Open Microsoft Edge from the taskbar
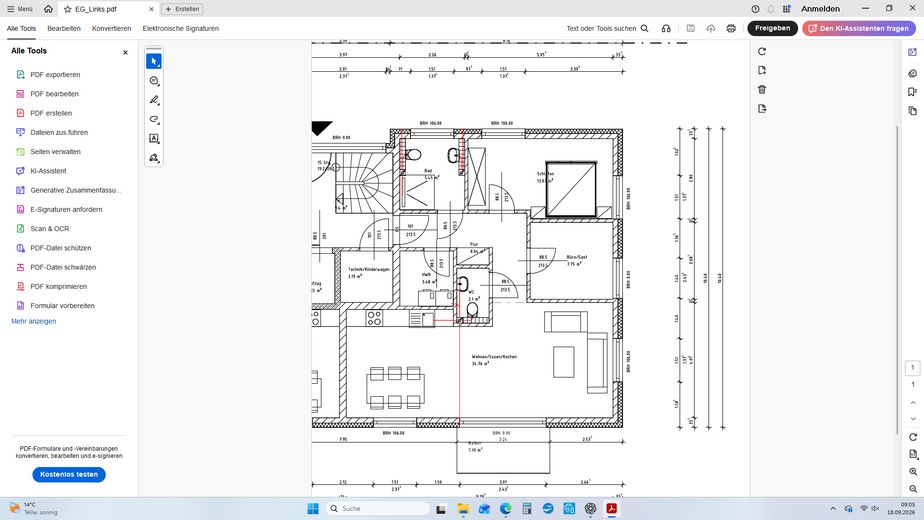This screenshot has width=924, height=520. click(506, 509)
